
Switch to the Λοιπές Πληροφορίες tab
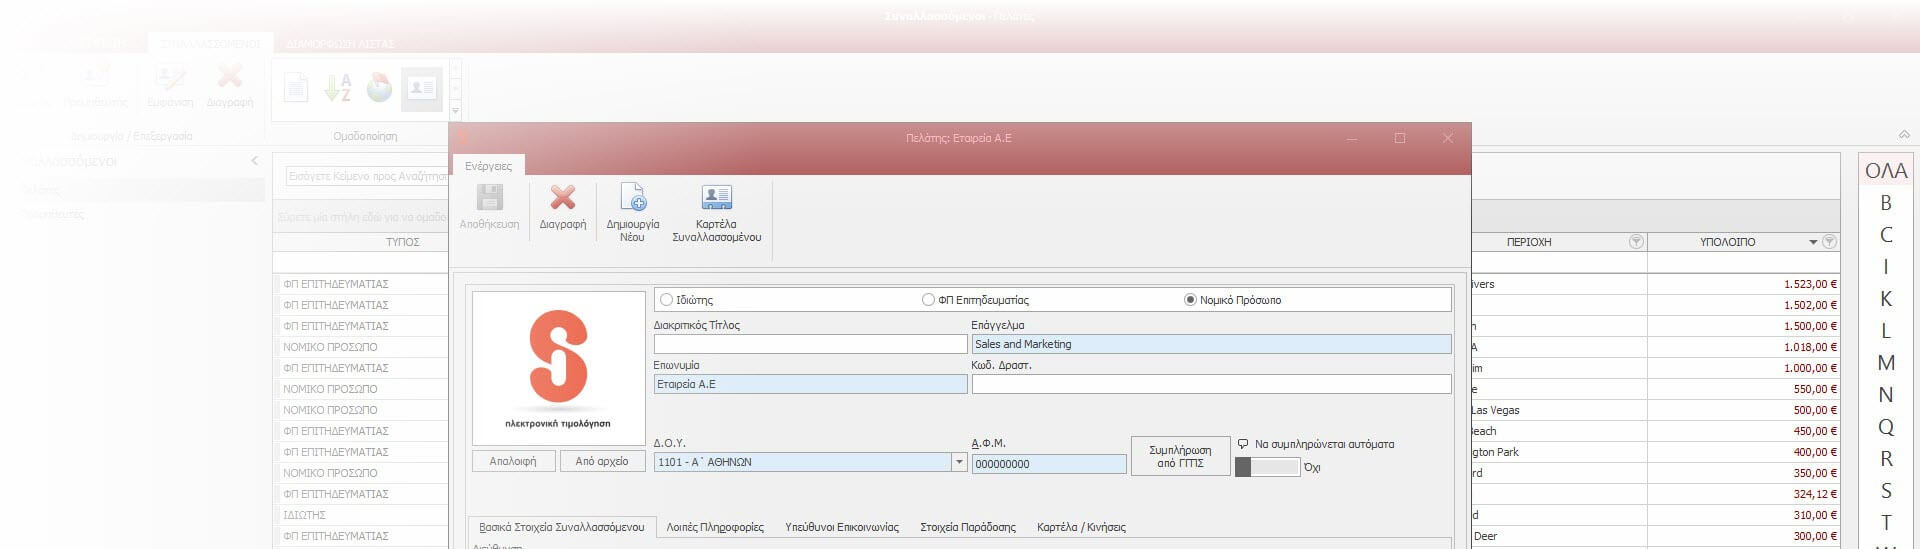(715, 527)
